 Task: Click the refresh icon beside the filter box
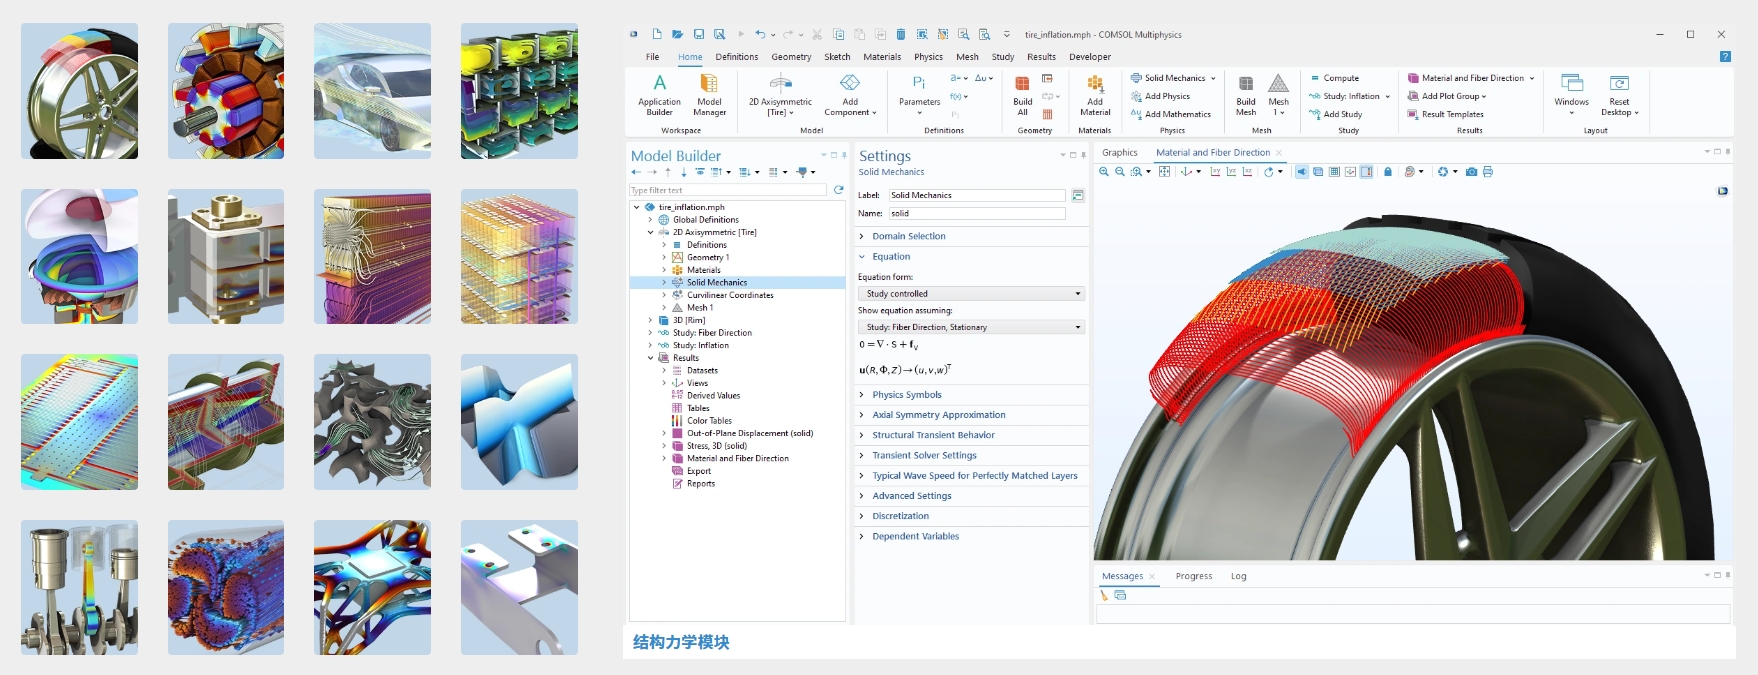(837, 189)
